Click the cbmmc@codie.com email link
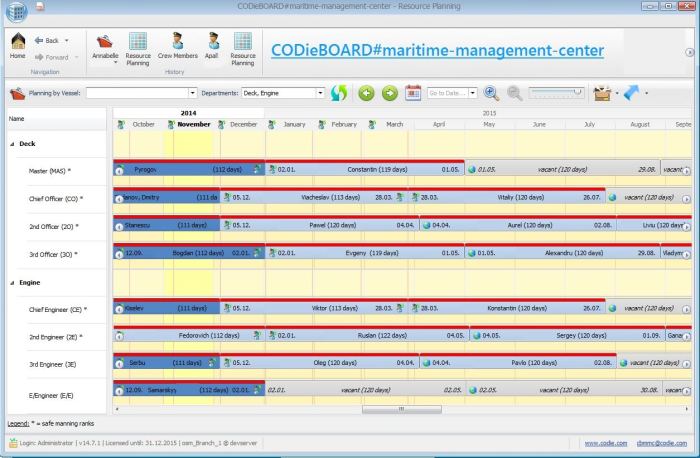700x458 pixels. click(662, 443)
